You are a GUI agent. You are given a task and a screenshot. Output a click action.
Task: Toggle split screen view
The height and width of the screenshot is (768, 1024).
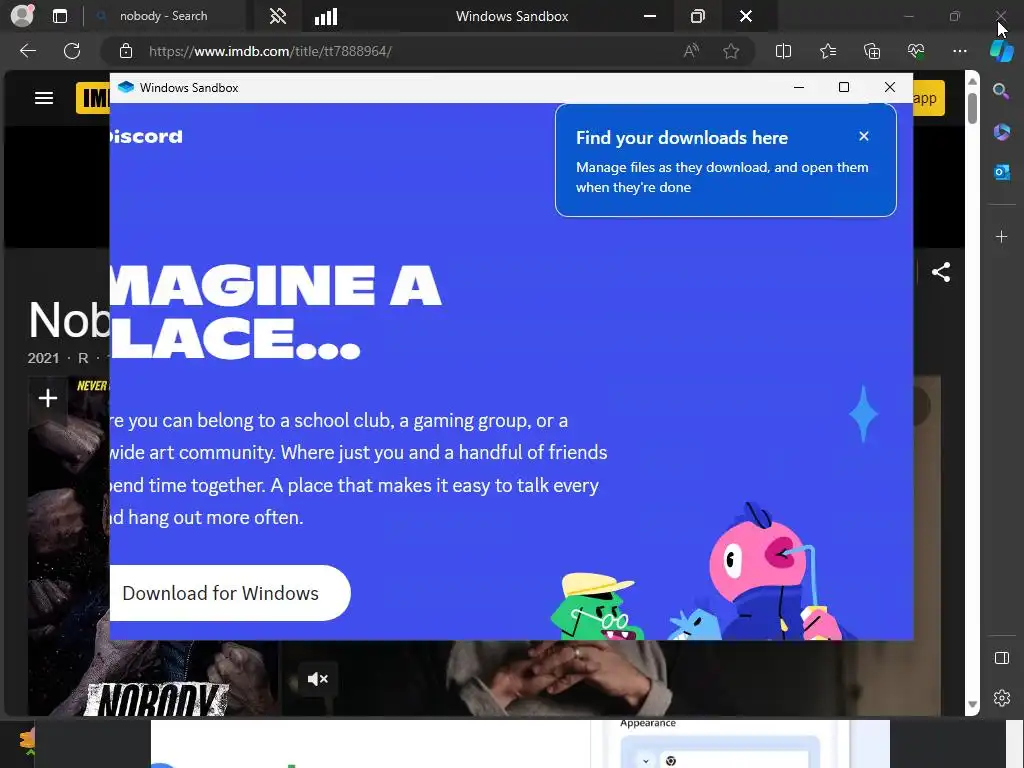(783, 51)
